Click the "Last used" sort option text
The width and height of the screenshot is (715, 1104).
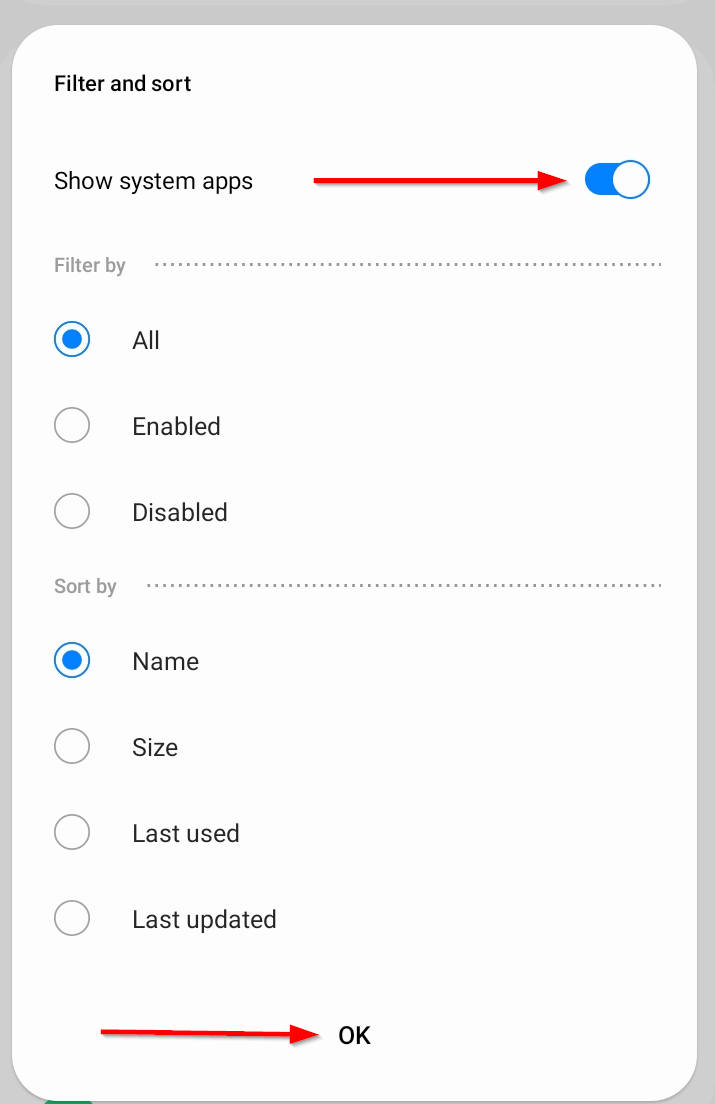point(186,834)
